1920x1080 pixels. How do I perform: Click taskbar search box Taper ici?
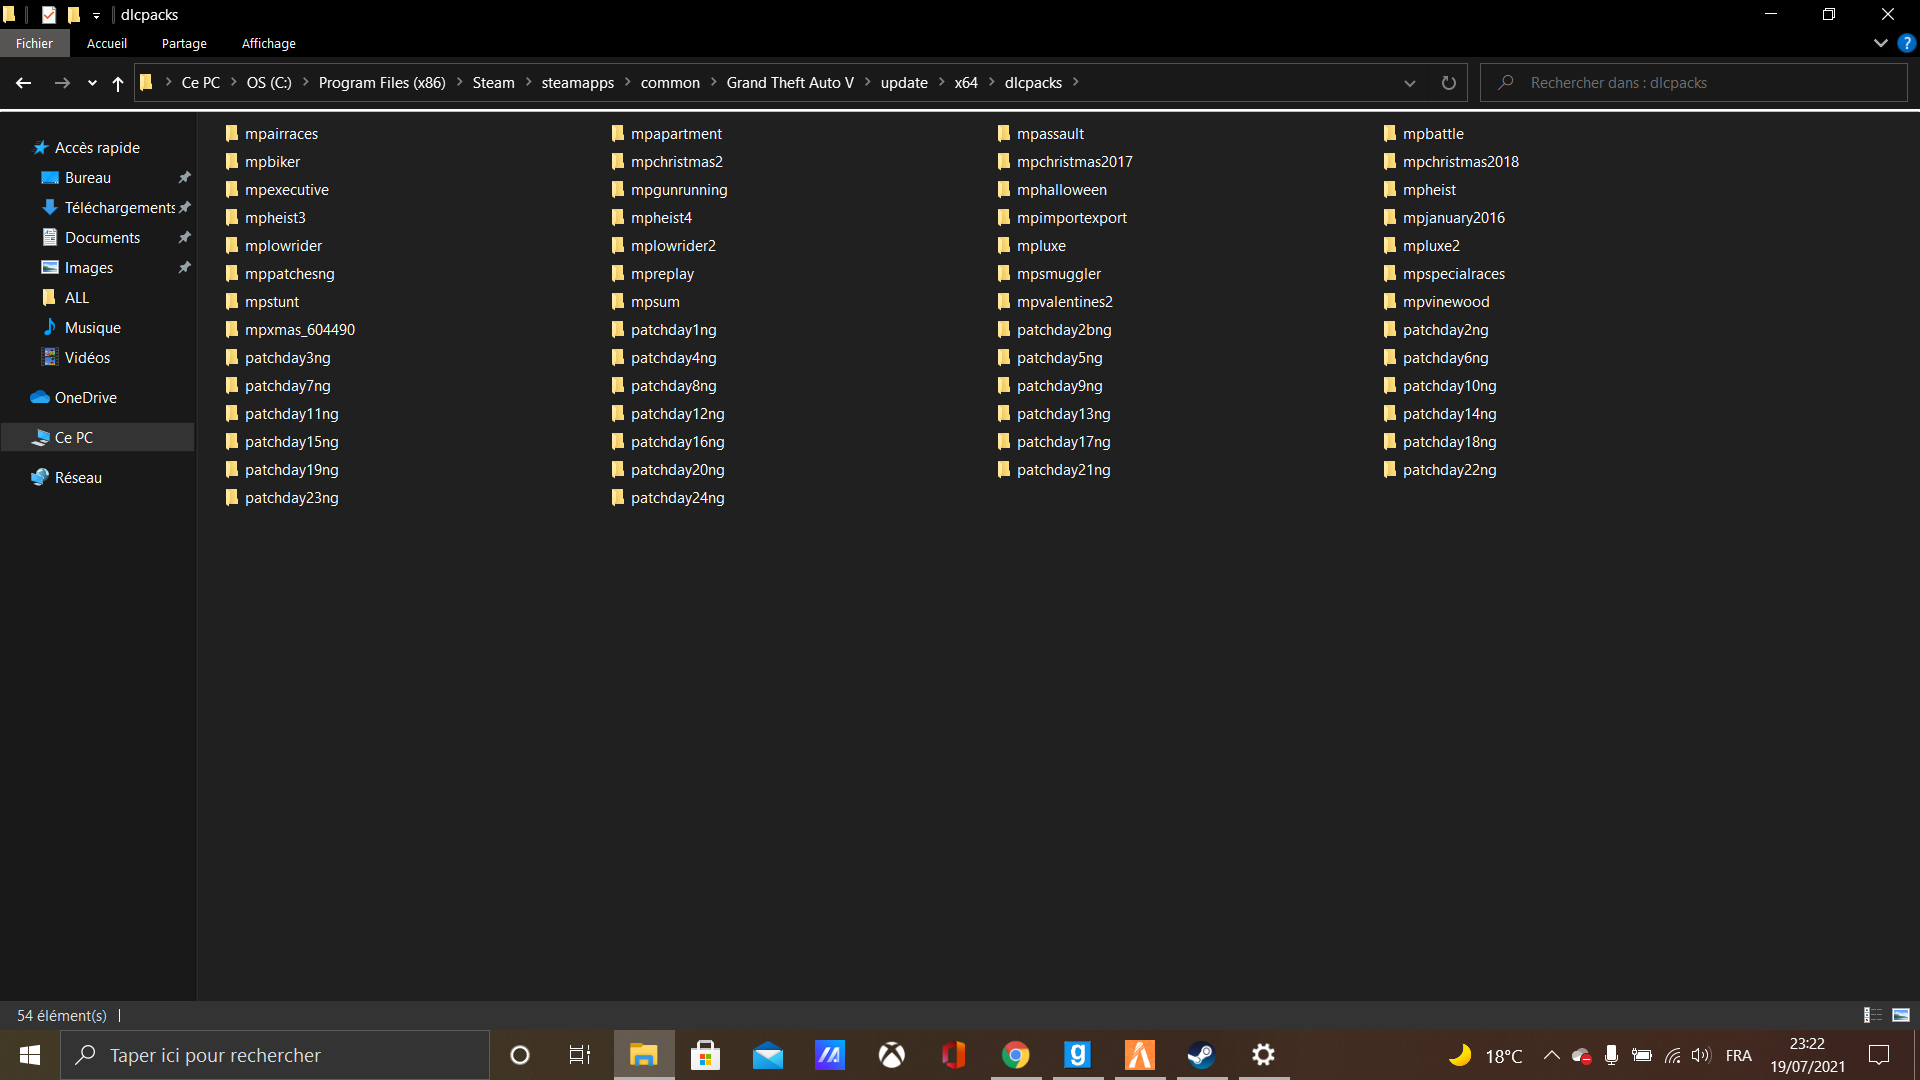click(276, 1055)
